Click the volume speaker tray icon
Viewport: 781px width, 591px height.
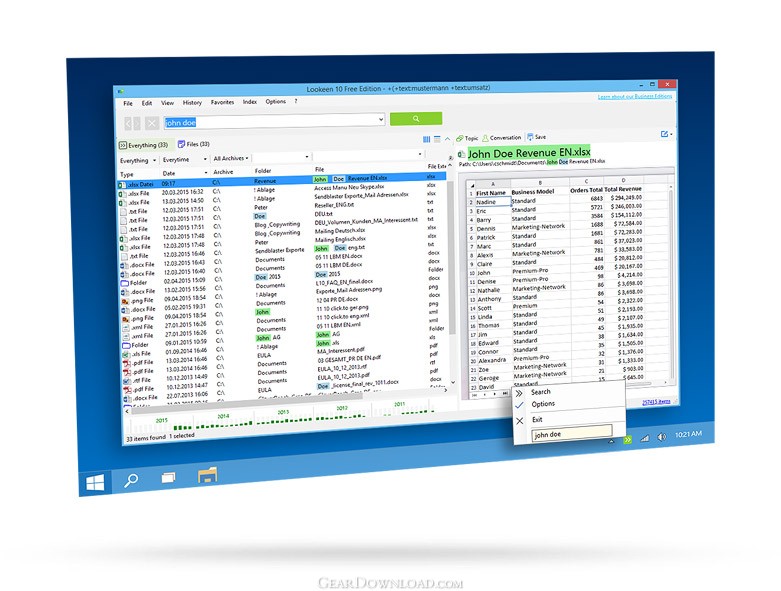coord(661,437)
